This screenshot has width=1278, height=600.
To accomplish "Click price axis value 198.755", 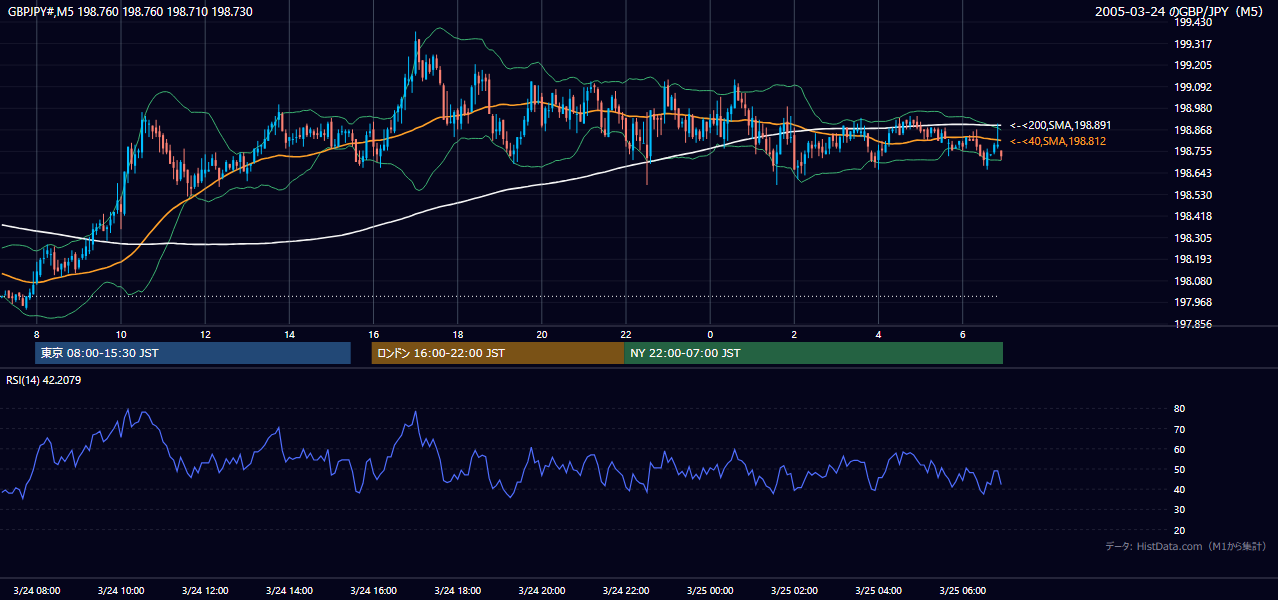I will [1192, 151].
